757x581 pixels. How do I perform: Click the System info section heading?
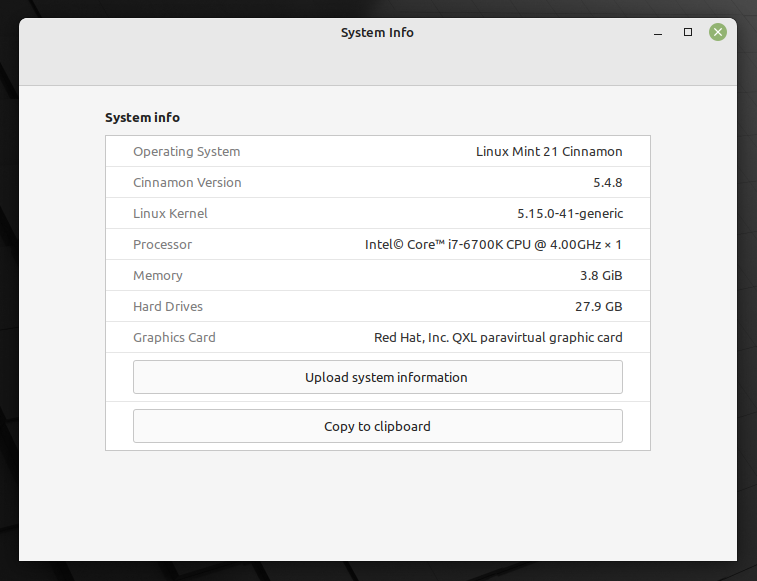click(x=142, y=117)
